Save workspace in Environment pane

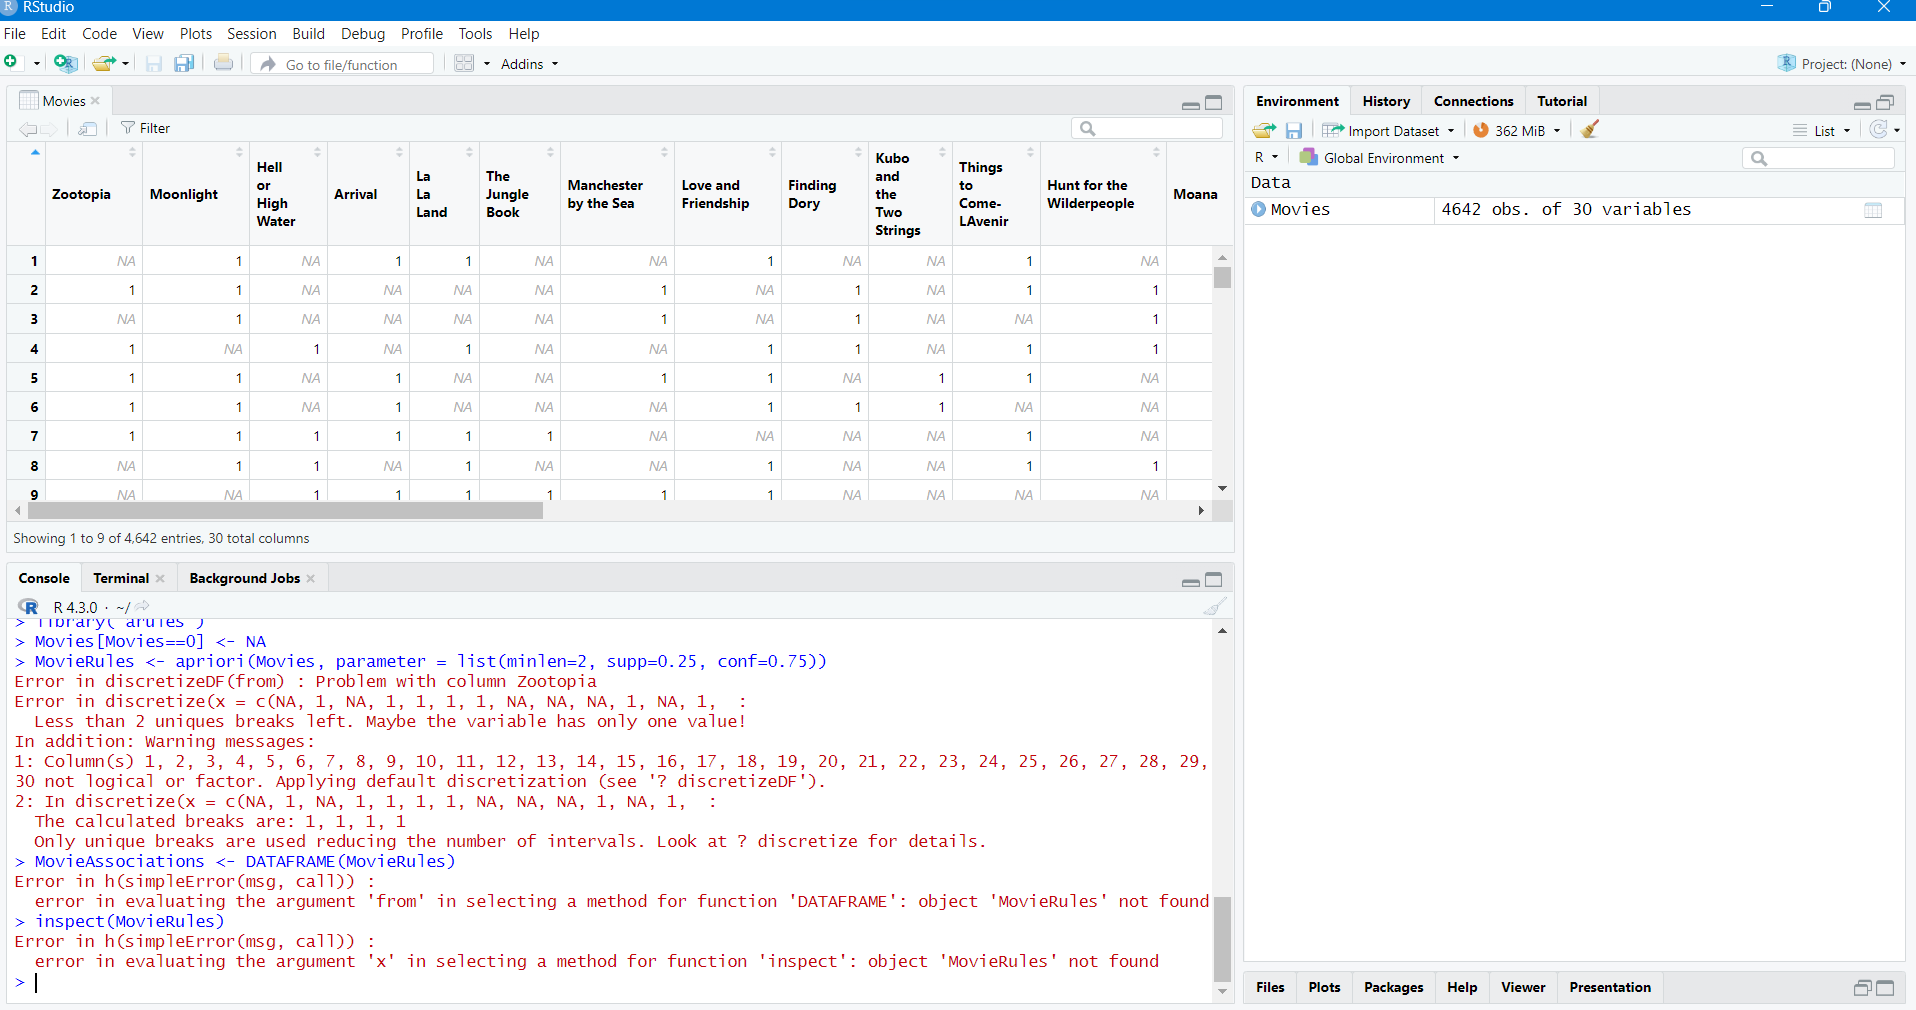coord(1294,130)
